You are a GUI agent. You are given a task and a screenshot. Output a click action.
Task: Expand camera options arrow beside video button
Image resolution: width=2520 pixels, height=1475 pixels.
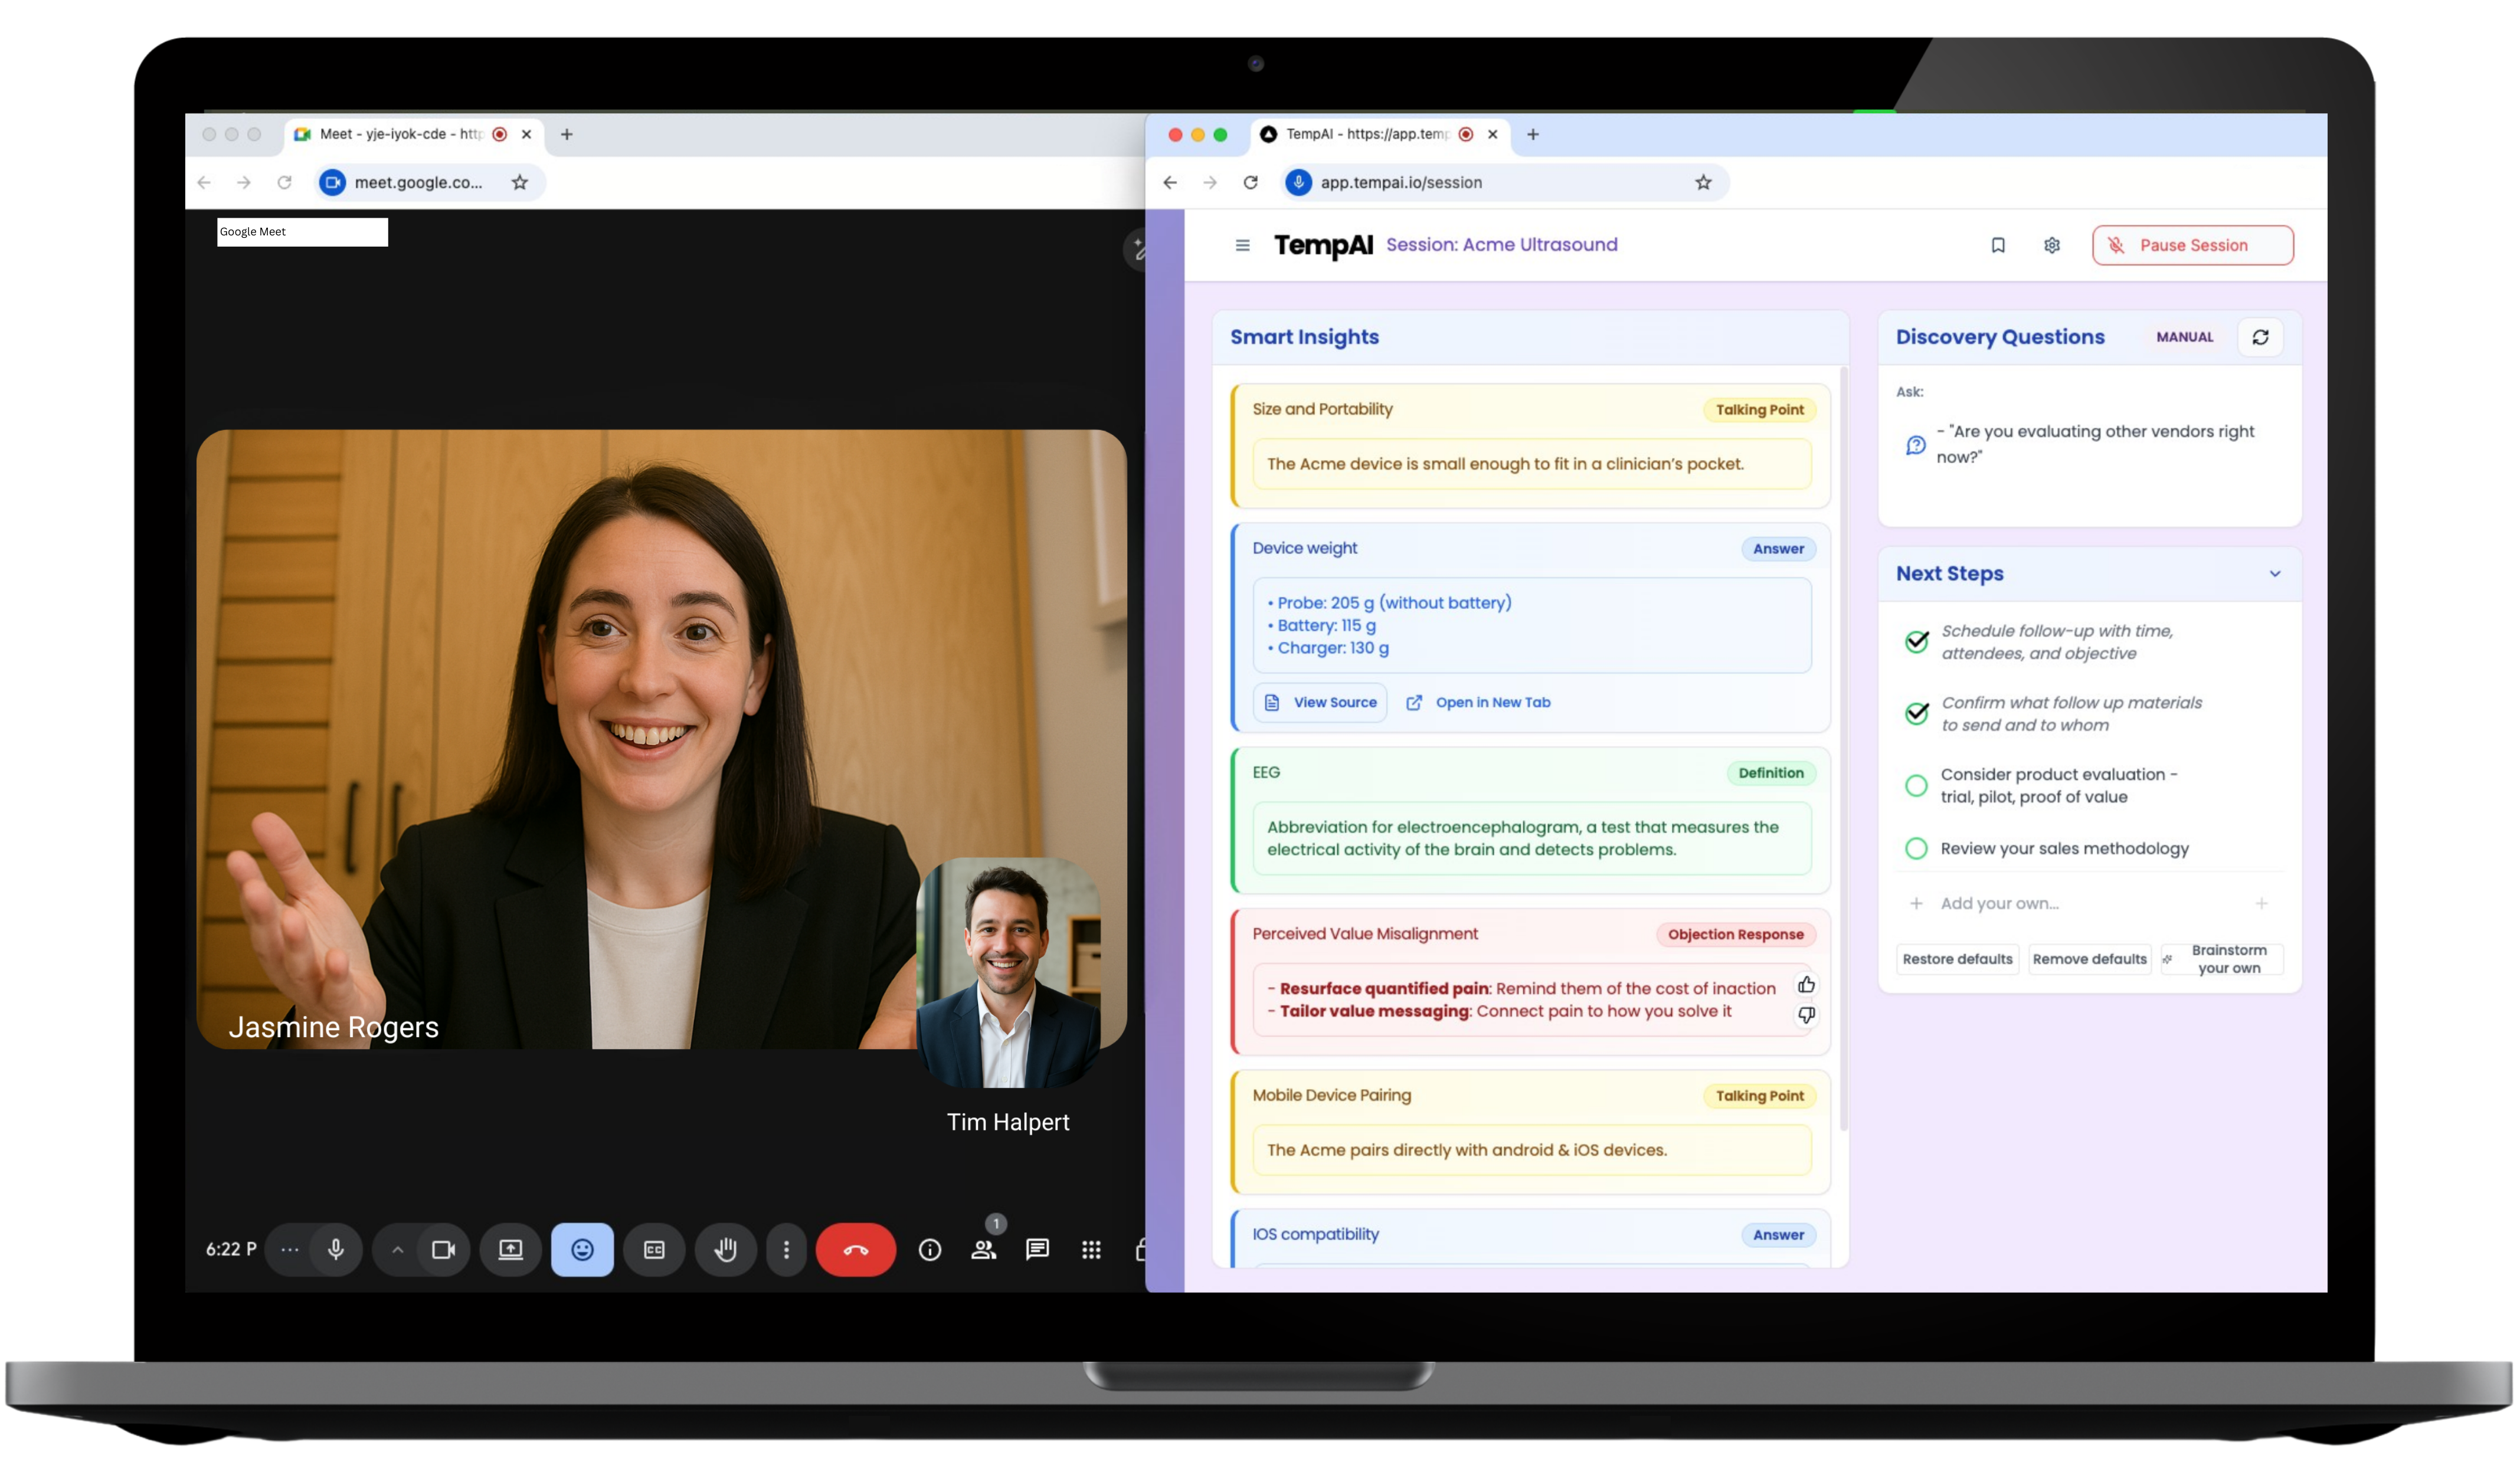pyautogui.click(x=397, y=1249)
